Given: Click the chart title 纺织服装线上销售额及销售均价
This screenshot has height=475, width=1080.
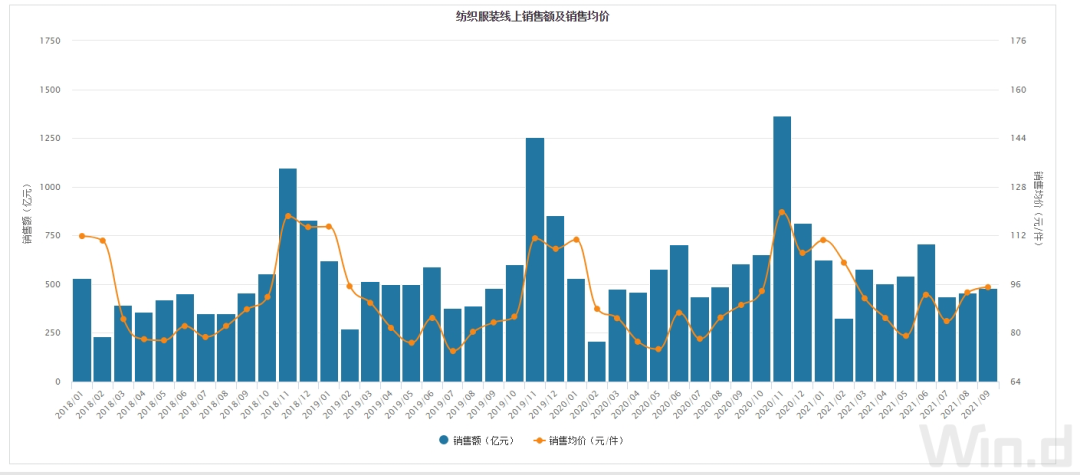Looking at the screenshot, I should 539,17.
